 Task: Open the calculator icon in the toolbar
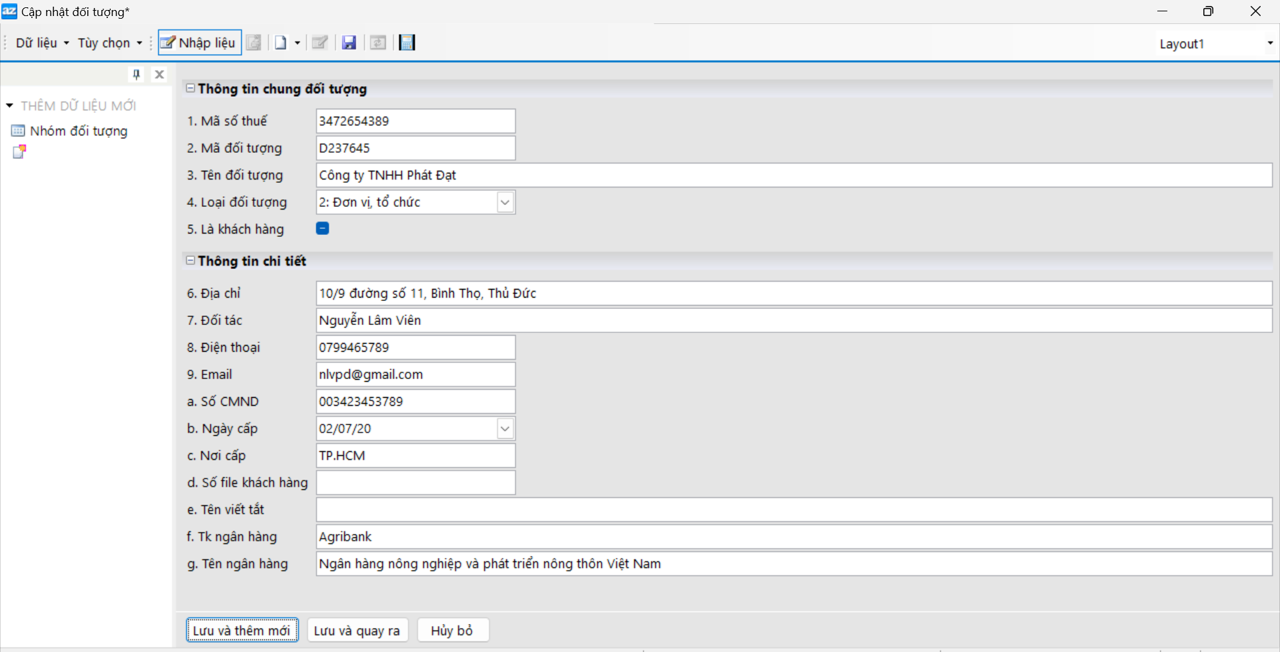[x=406, y=43]
